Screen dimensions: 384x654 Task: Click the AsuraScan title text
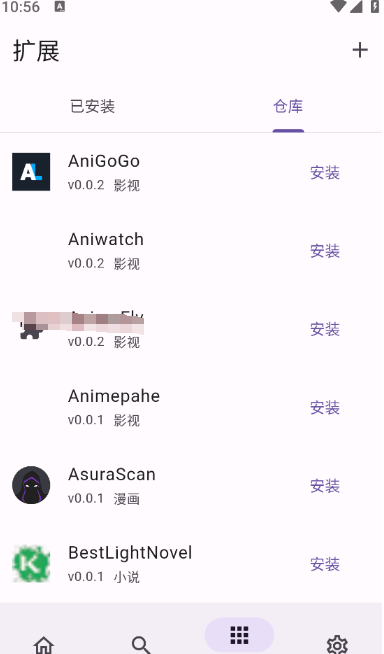click(x=112, y=475)
